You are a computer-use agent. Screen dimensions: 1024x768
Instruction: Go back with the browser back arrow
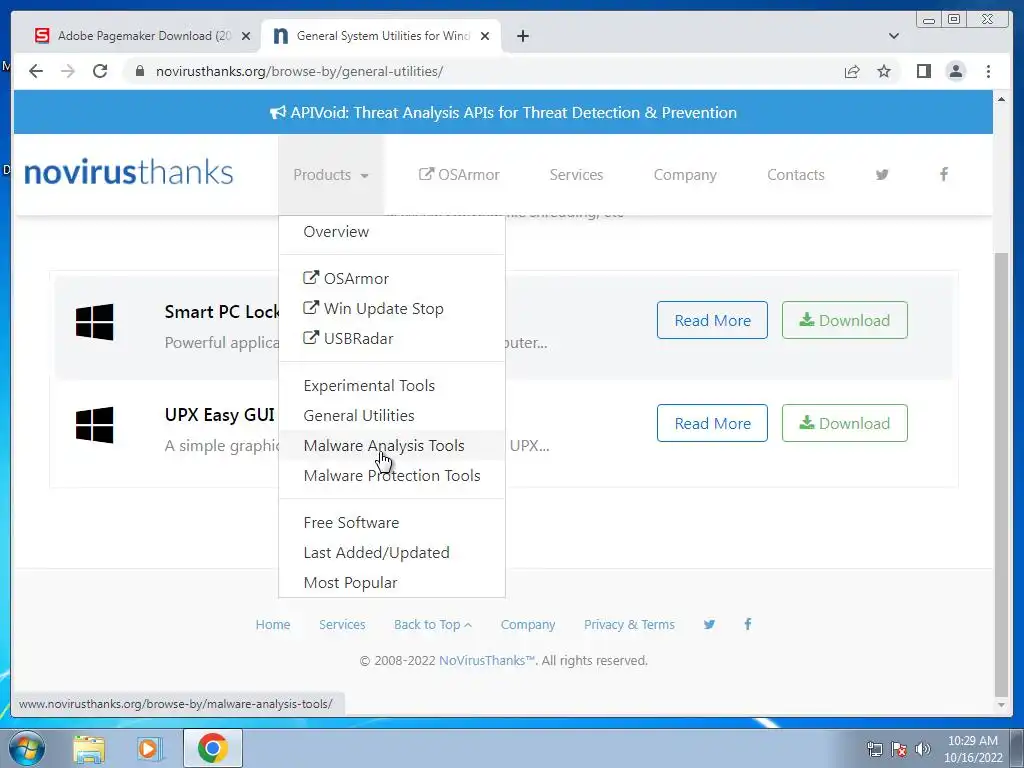pyautogui.click(x=36, y=71)
